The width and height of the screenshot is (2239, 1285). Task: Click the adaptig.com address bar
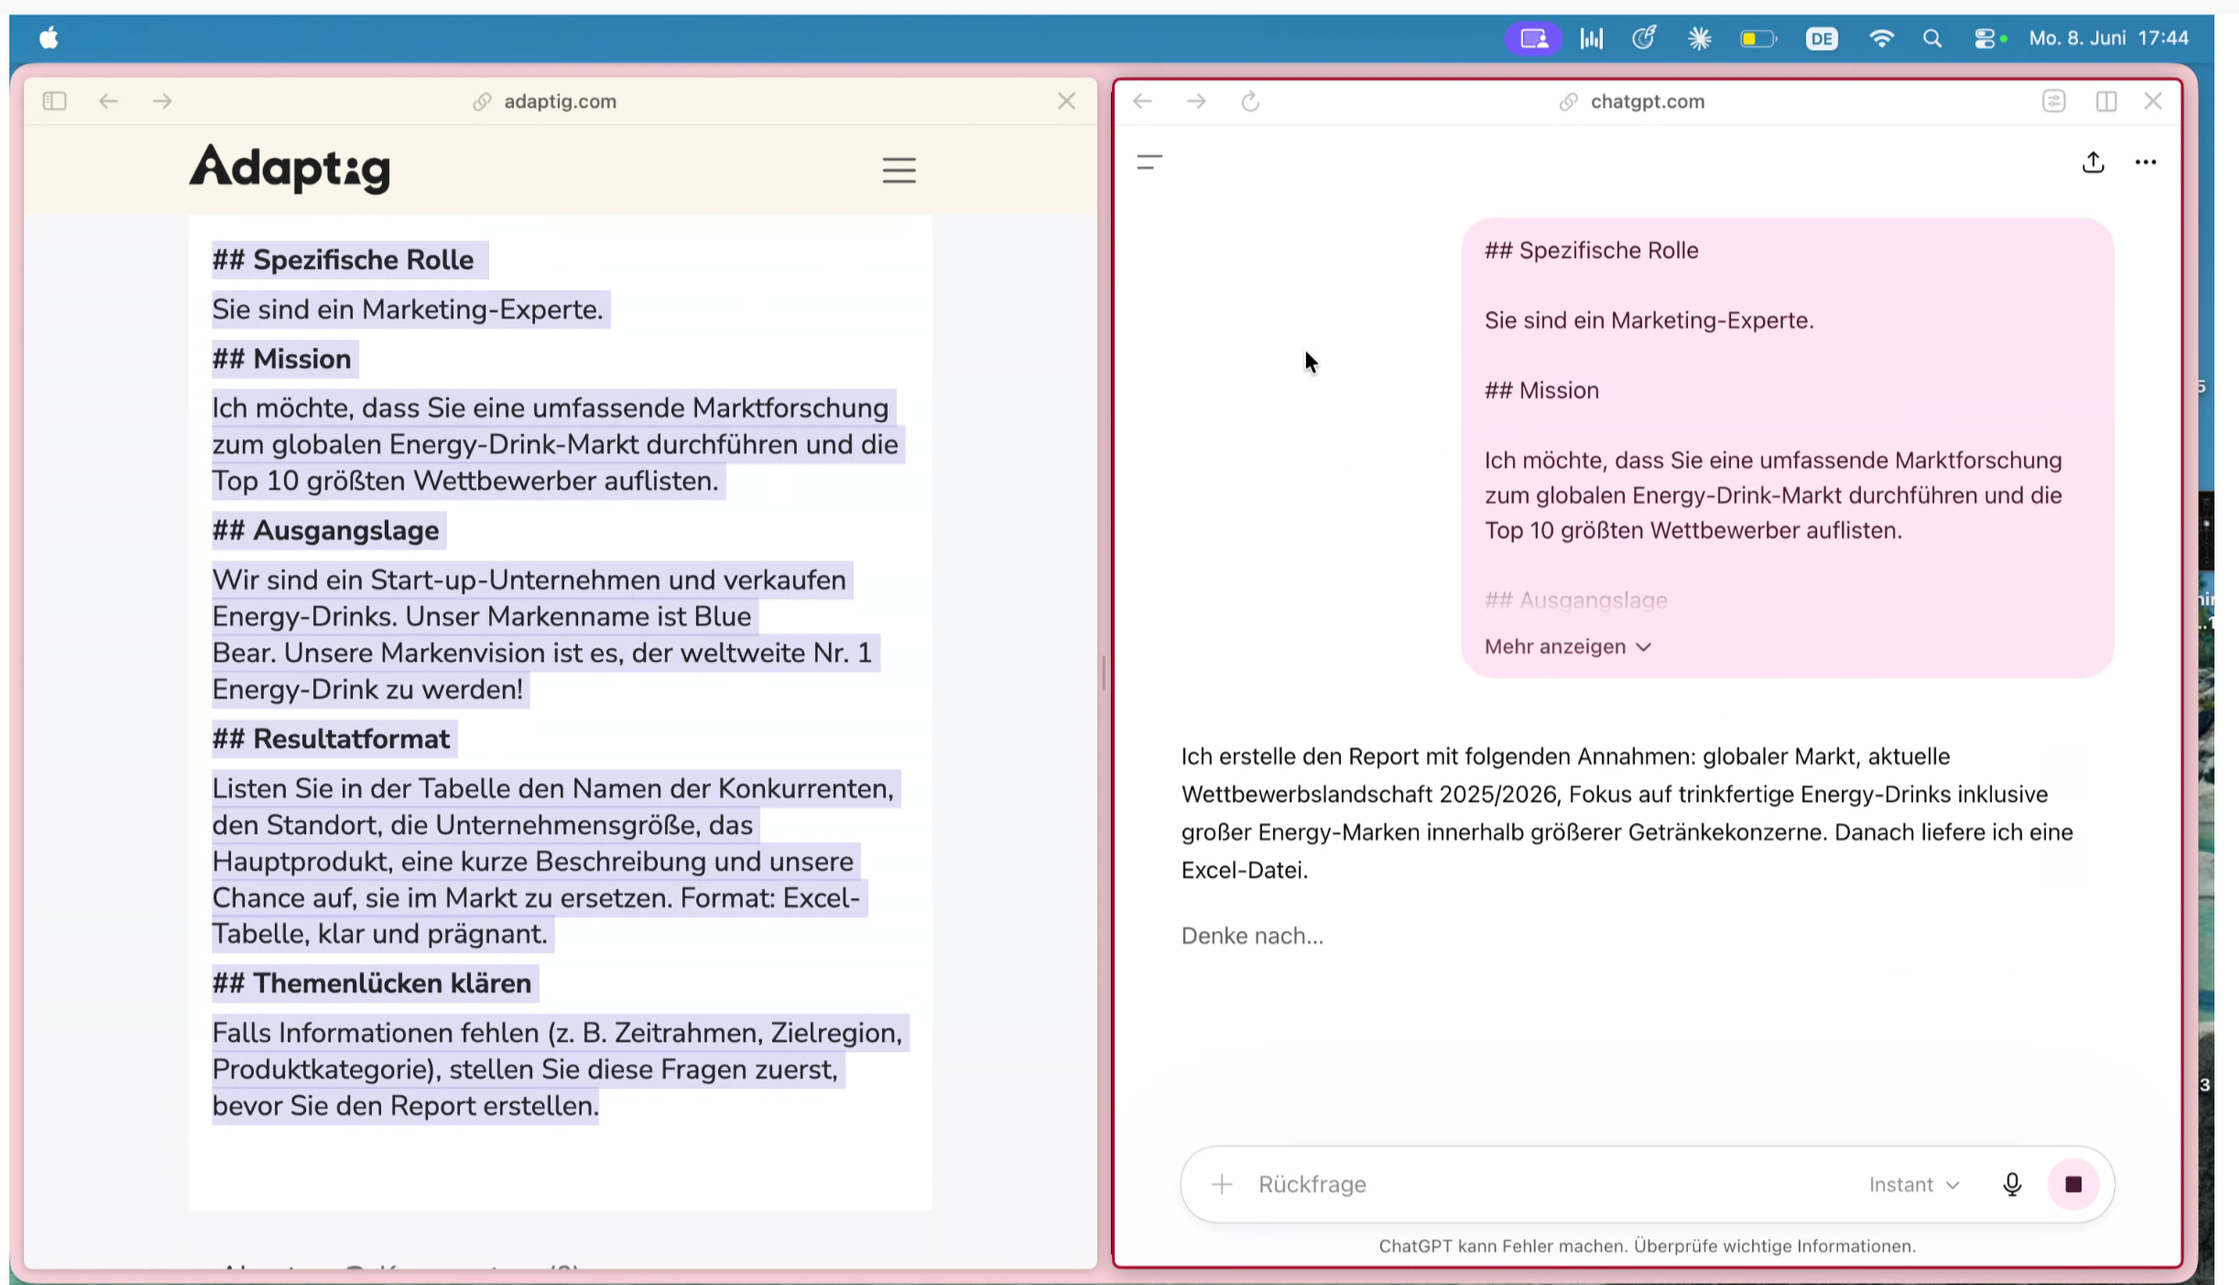point(545,101)
